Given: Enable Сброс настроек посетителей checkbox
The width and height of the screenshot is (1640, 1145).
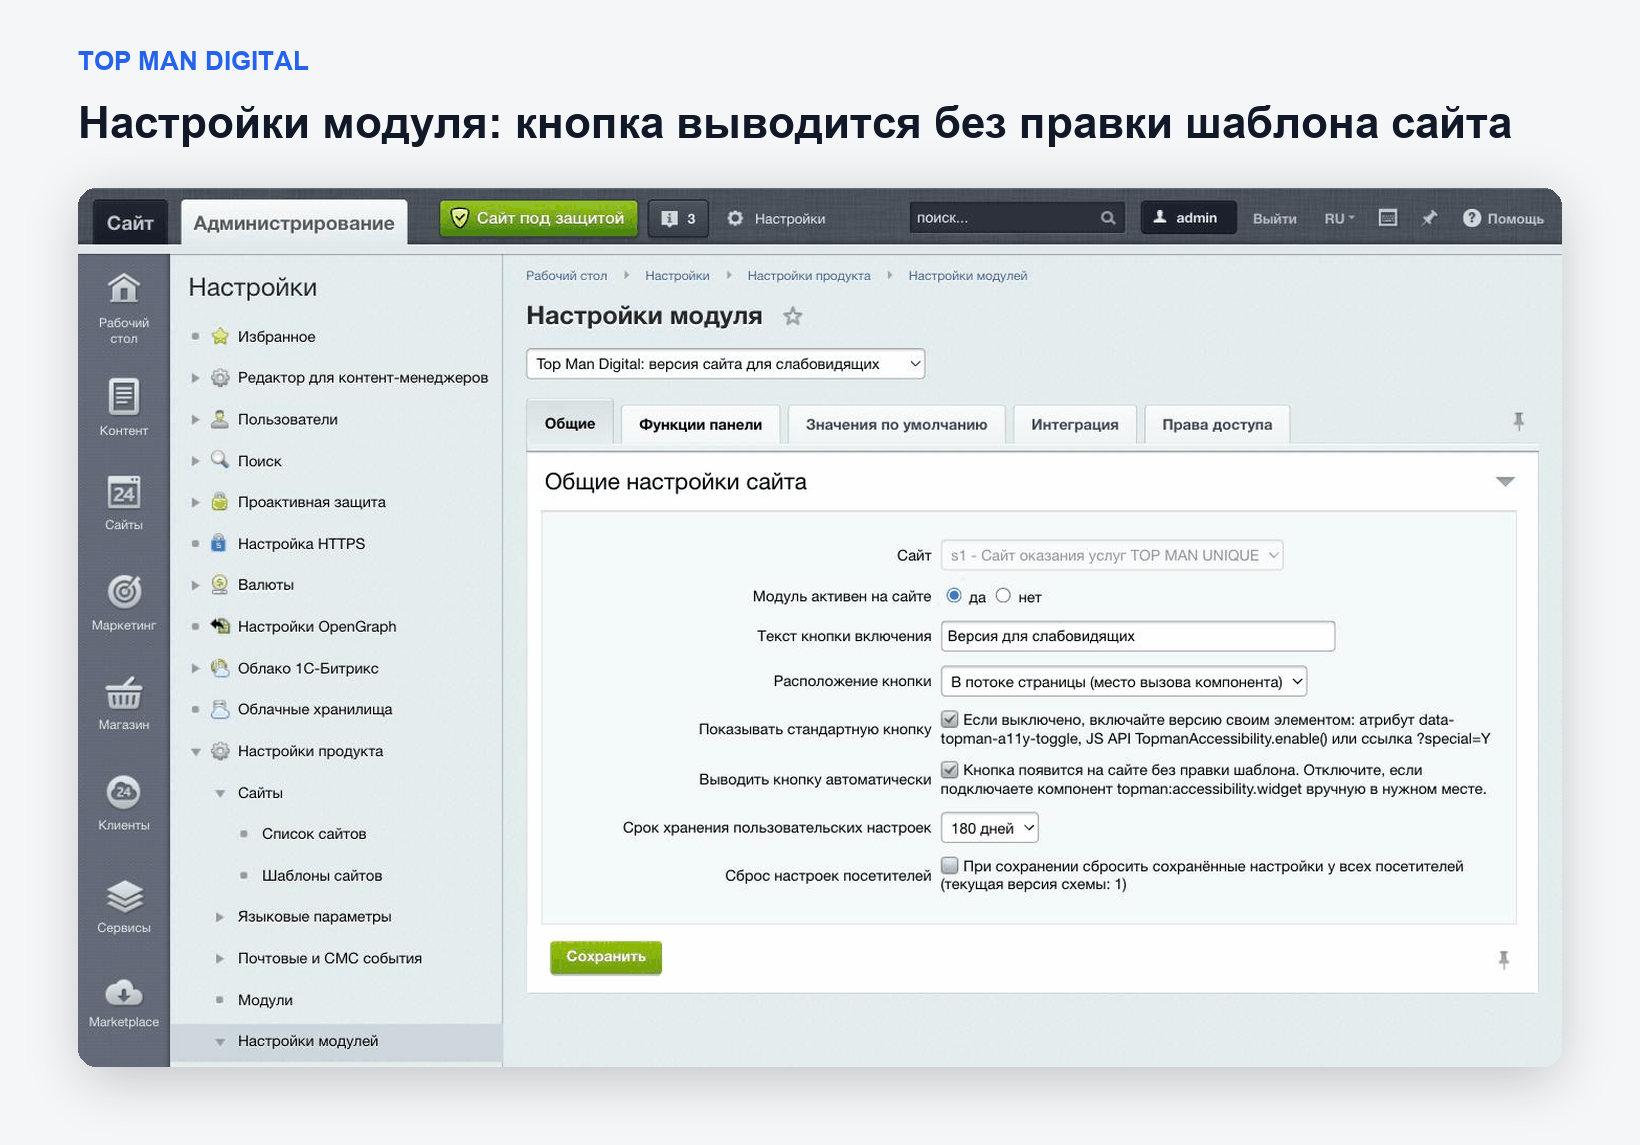Looking at the screenshot, I should tap(950, 866).
